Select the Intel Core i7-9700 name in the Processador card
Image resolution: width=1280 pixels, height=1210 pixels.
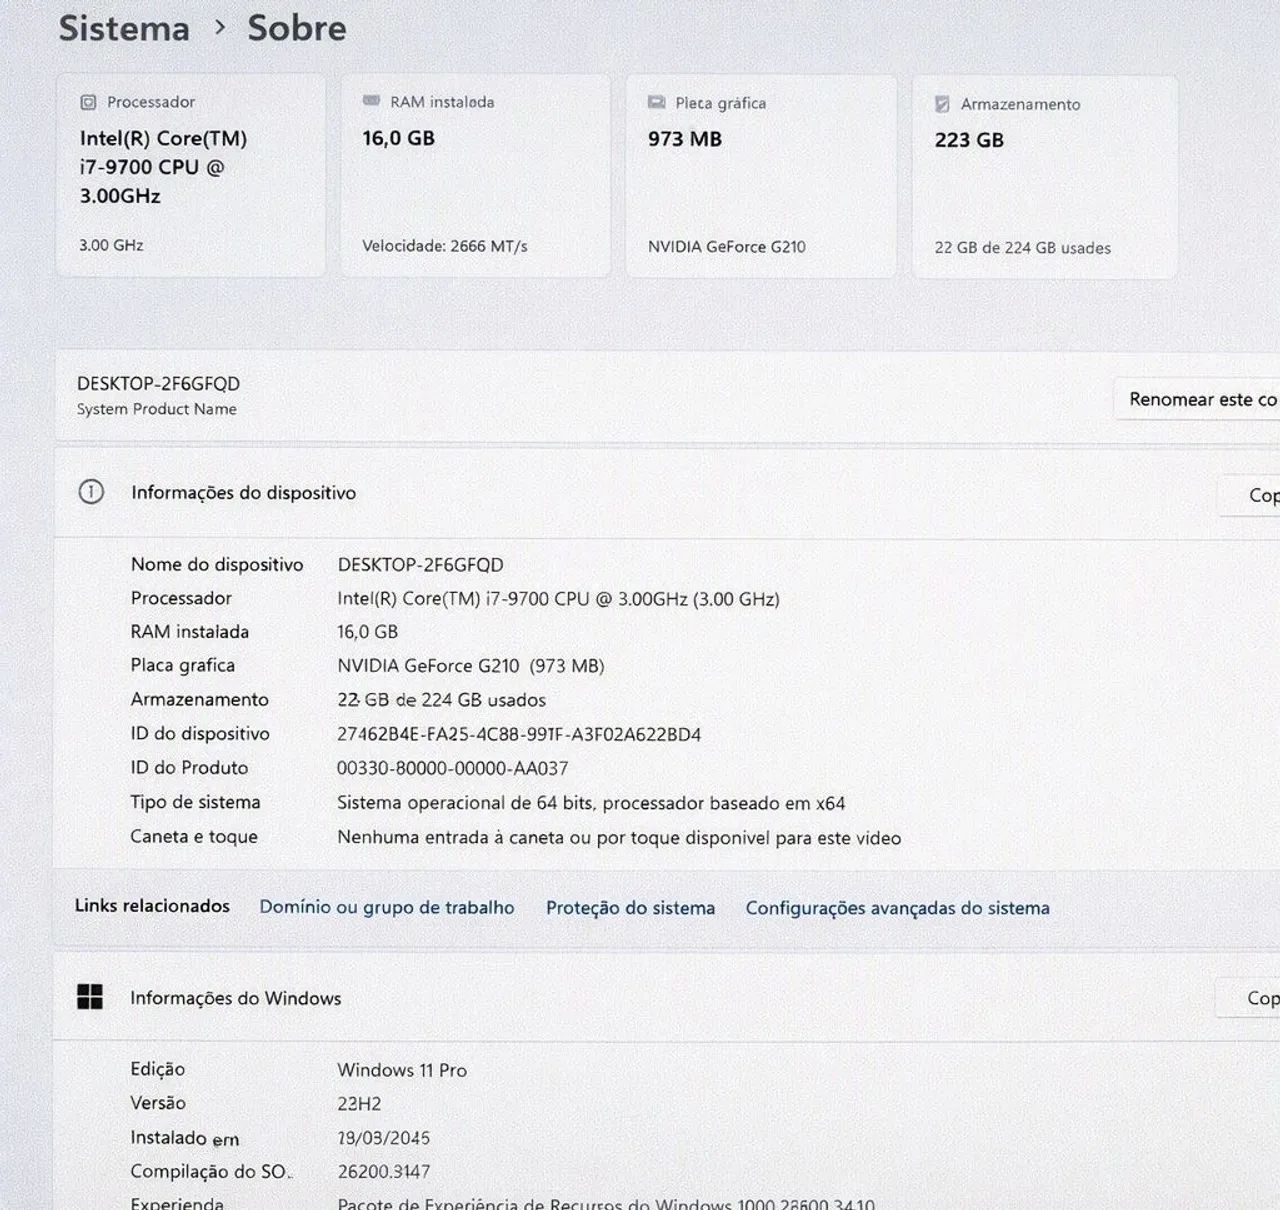pos(163,167)
